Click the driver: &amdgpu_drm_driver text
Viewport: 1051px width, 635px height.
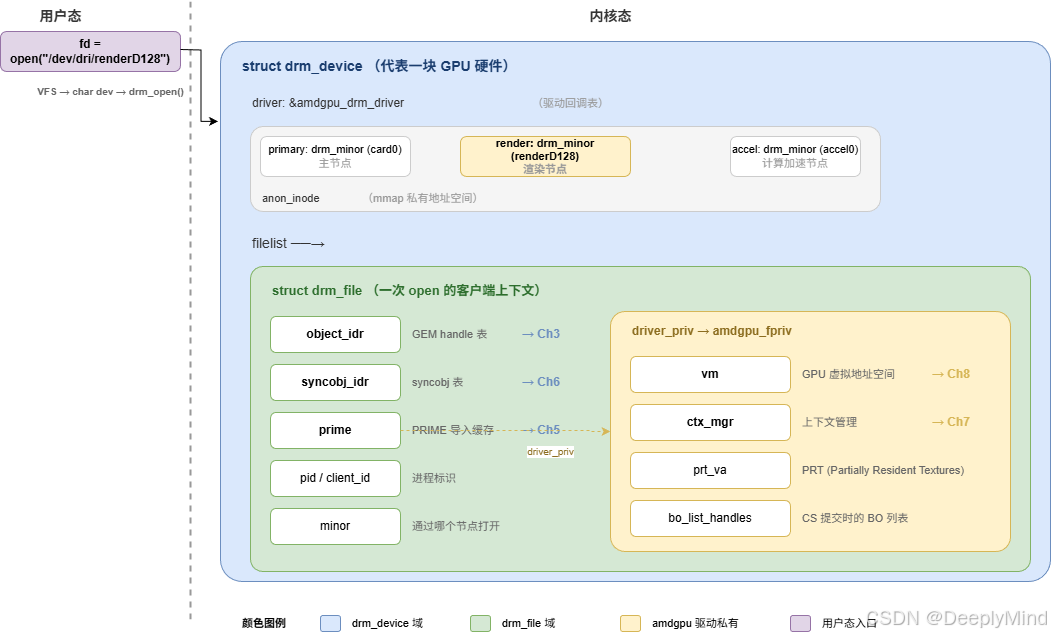(328, 103)
